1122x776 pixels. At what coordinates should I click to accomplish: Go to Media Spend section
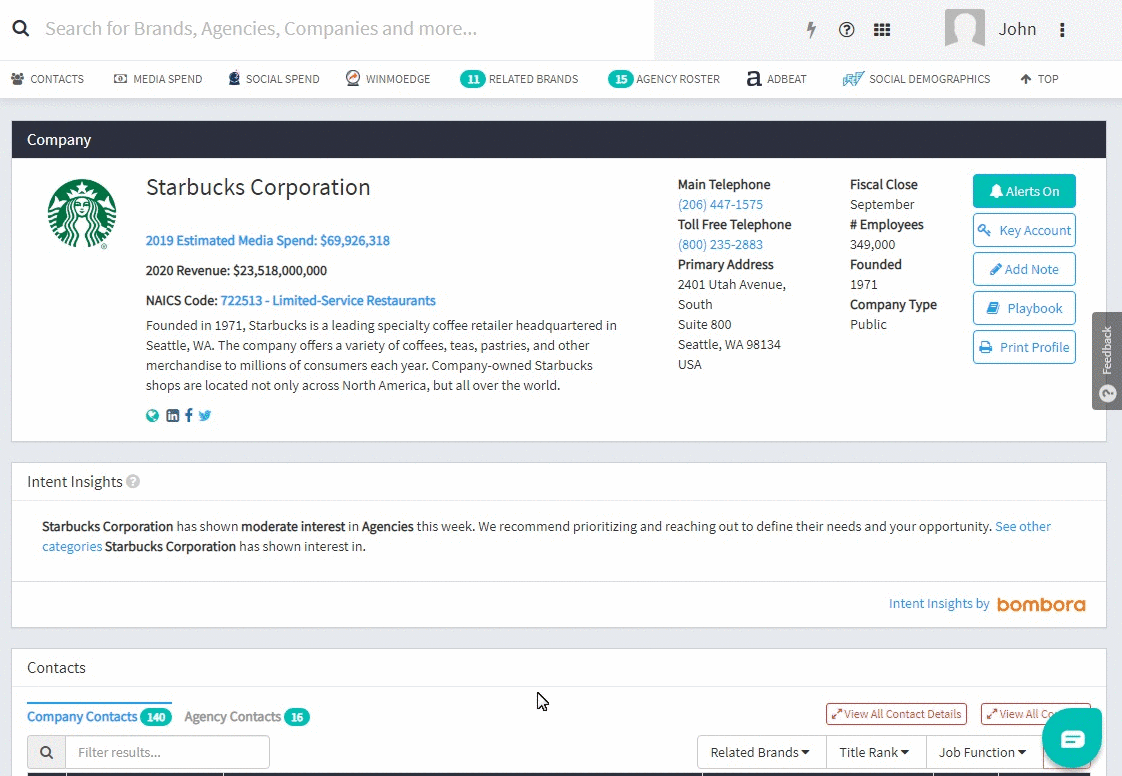coord(158,79)
